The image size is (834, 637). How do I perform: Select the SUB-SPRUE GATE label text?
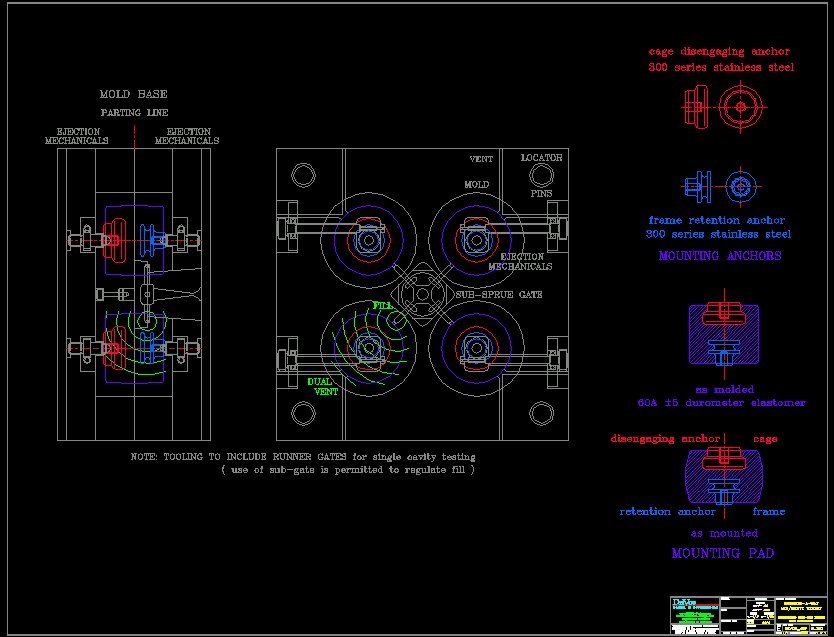(498, 296)
